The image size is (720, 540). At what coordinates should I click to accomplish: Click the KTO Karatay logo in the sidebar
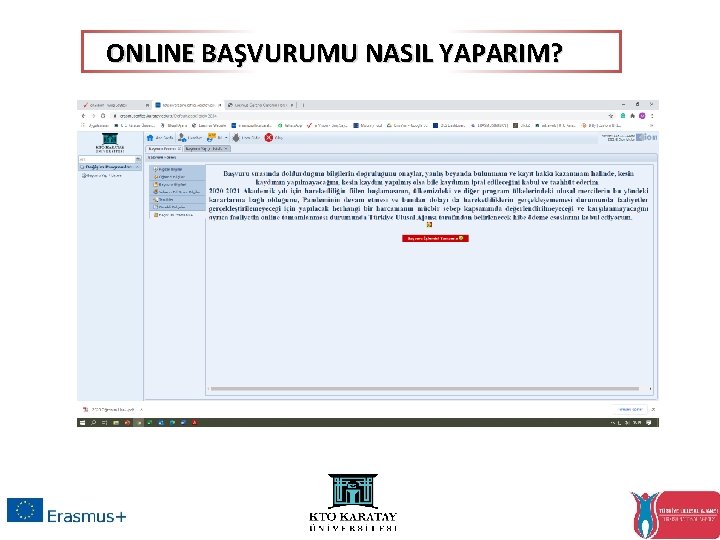110,143
